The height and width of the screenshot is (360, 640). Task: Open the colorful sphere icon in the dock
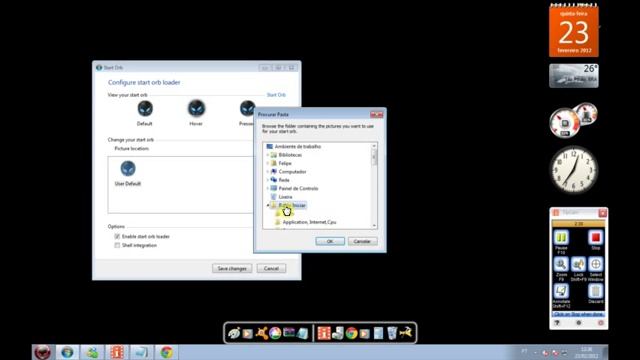click(x=275, y=333)
